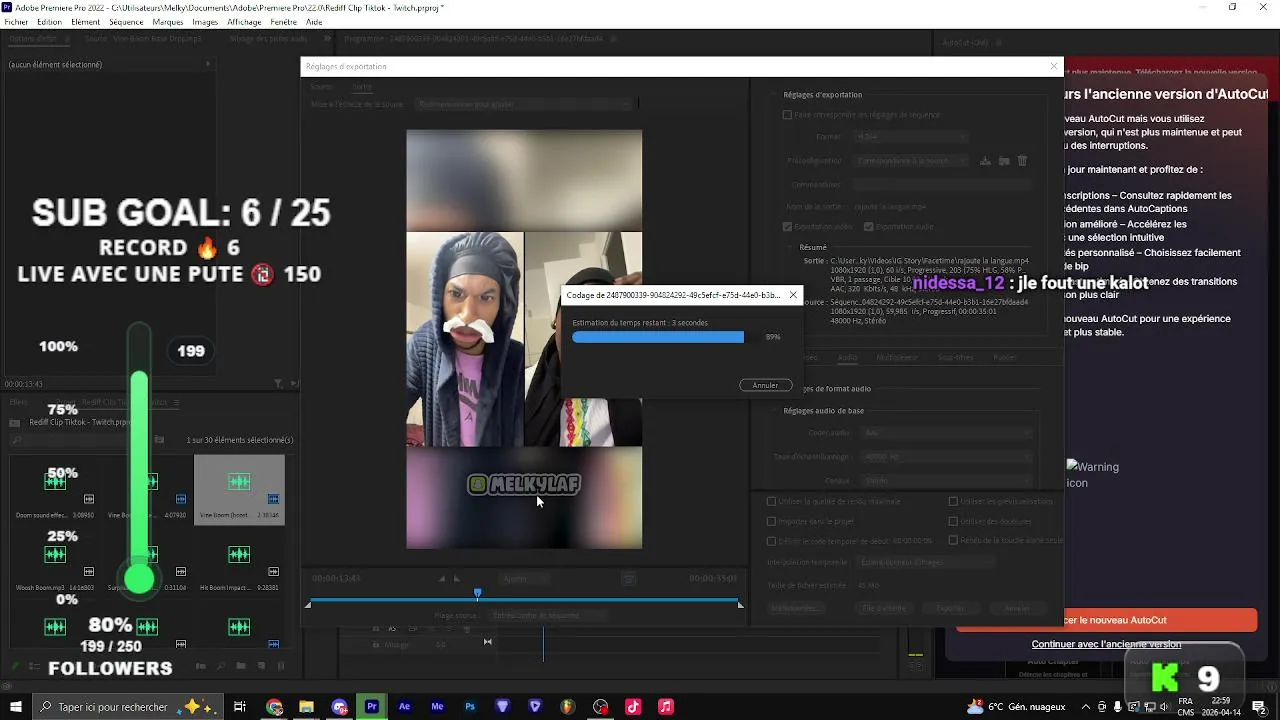The width and height of the screenshot is (1280, 720).
Task: Click the set in point triangle icon
Action: (442, 579)
